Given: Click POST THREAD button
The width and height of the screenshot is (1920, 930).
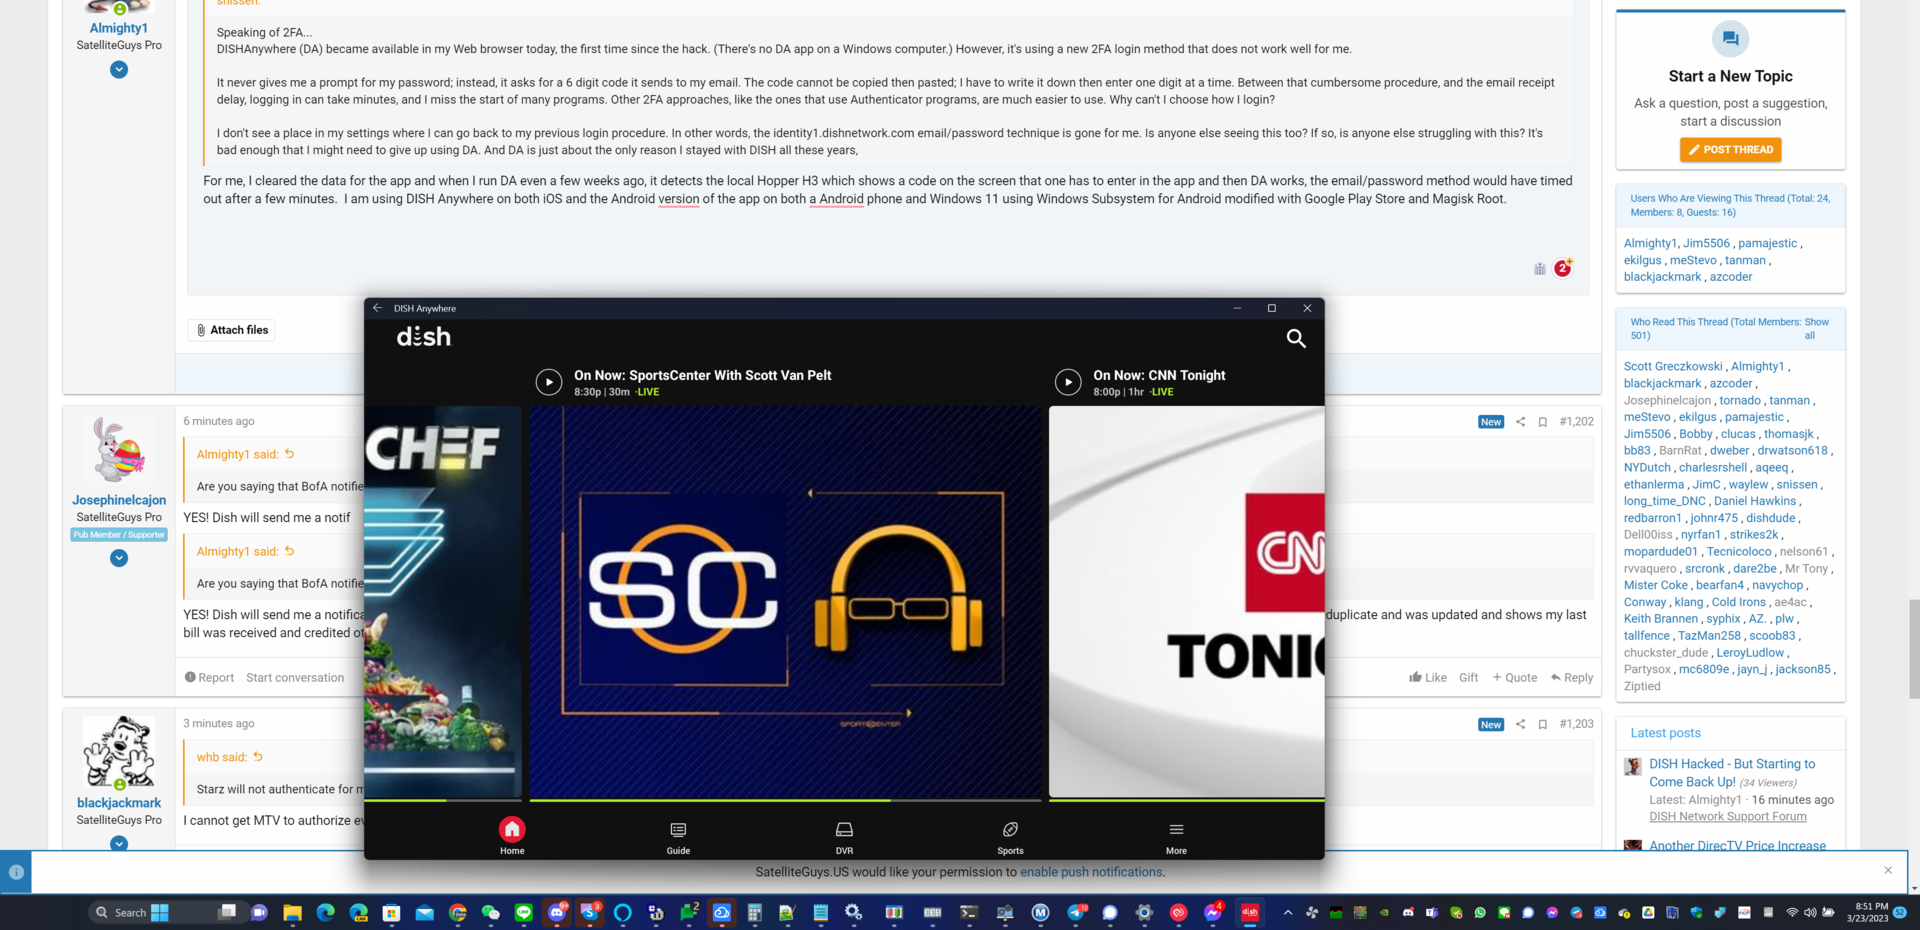Looking at the screenshot, I should [1731, 150].
